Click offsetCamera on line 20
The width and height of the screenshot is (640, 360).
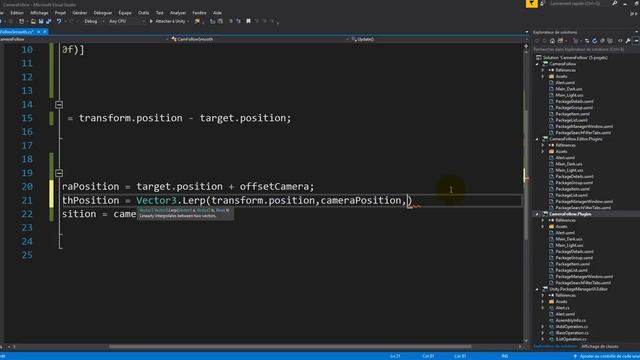[x=274, y=187]
